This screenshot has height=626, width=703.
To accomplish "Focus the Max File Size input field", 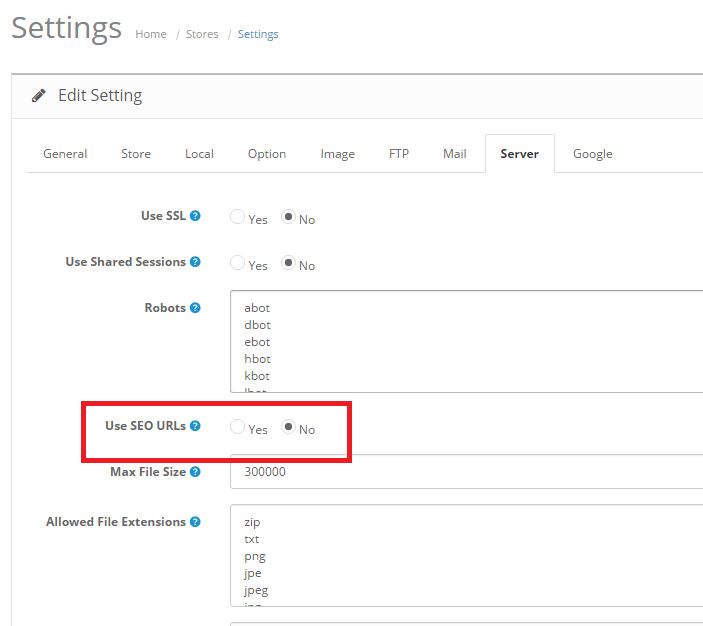I will [466, 472].
